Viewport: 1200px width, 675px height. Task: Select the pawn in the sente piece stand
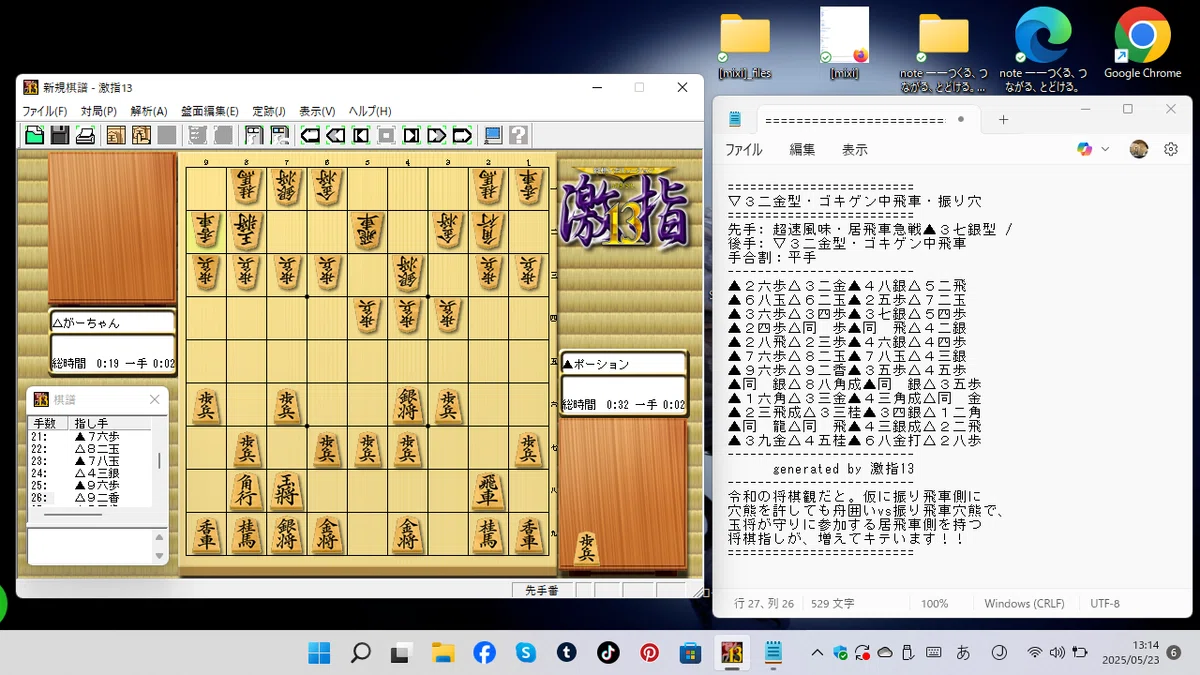pyautogui.click(x=585, y=548)
